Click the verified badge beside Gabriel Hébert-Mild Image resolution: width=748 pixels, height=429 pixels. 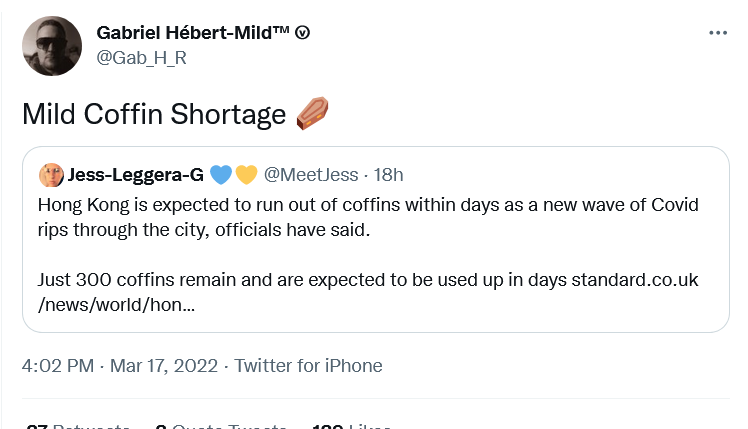tap(302, 33)
